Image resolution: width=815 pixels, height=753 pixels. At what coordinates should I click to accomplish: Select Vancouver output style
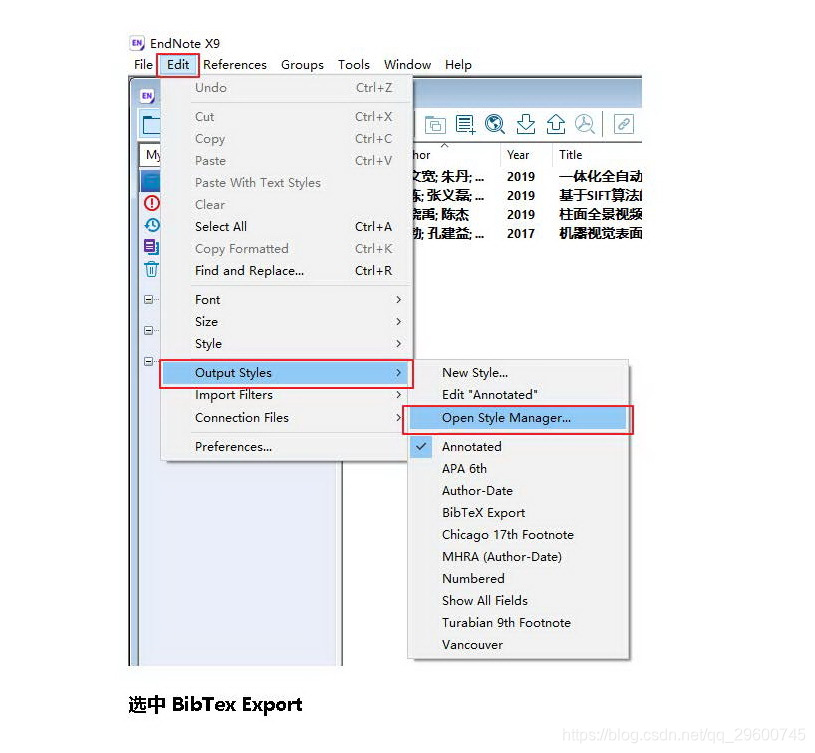click(x=518, y=645)
